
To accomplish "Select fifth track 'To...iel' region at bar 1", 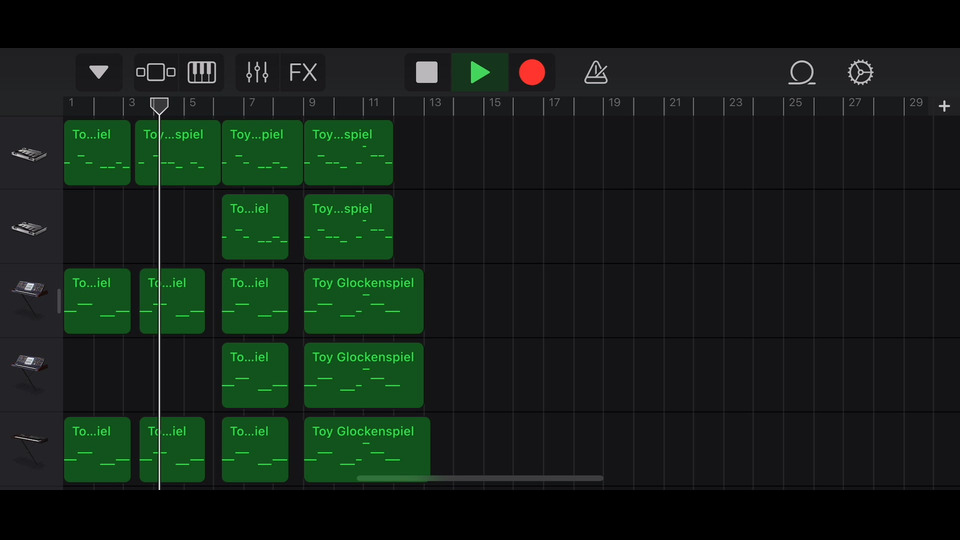I will pos(97,449).
